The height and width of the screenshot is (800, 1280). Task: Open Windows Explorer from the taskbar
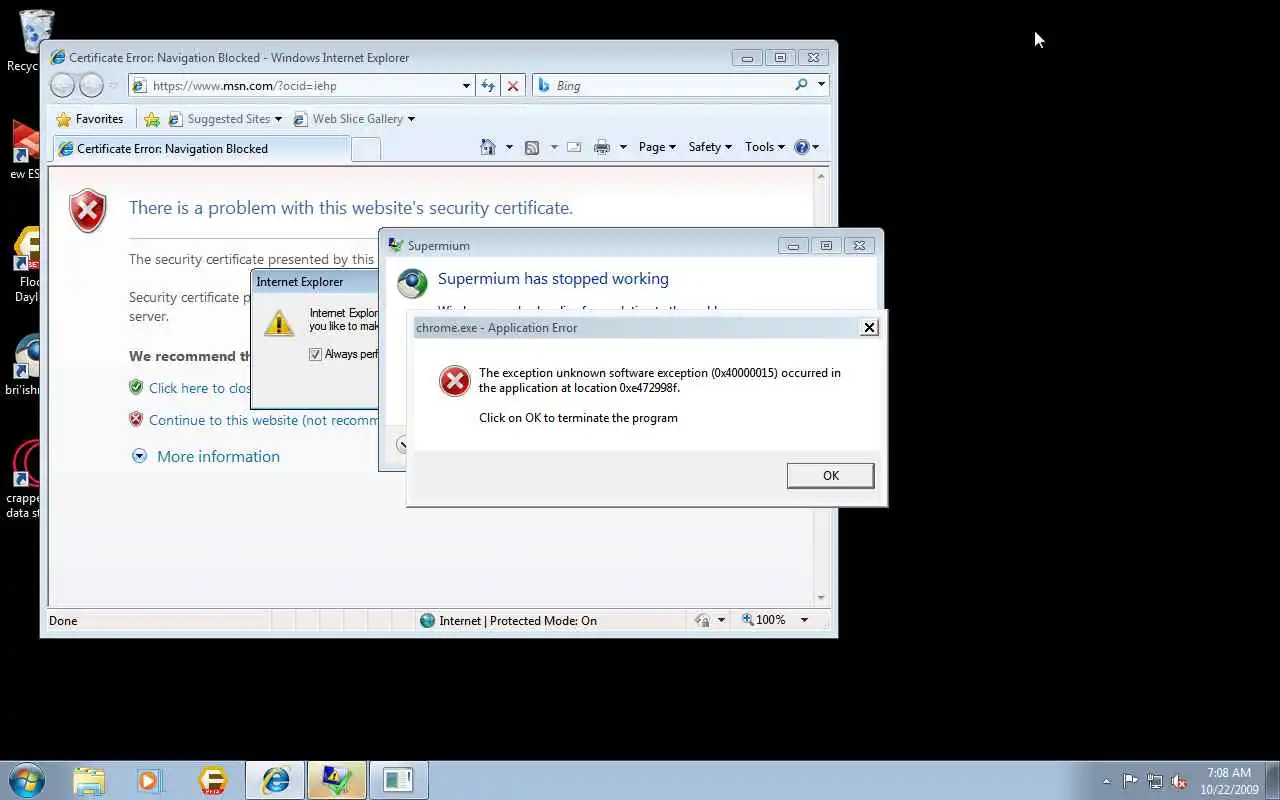click(x=89, y=780)
